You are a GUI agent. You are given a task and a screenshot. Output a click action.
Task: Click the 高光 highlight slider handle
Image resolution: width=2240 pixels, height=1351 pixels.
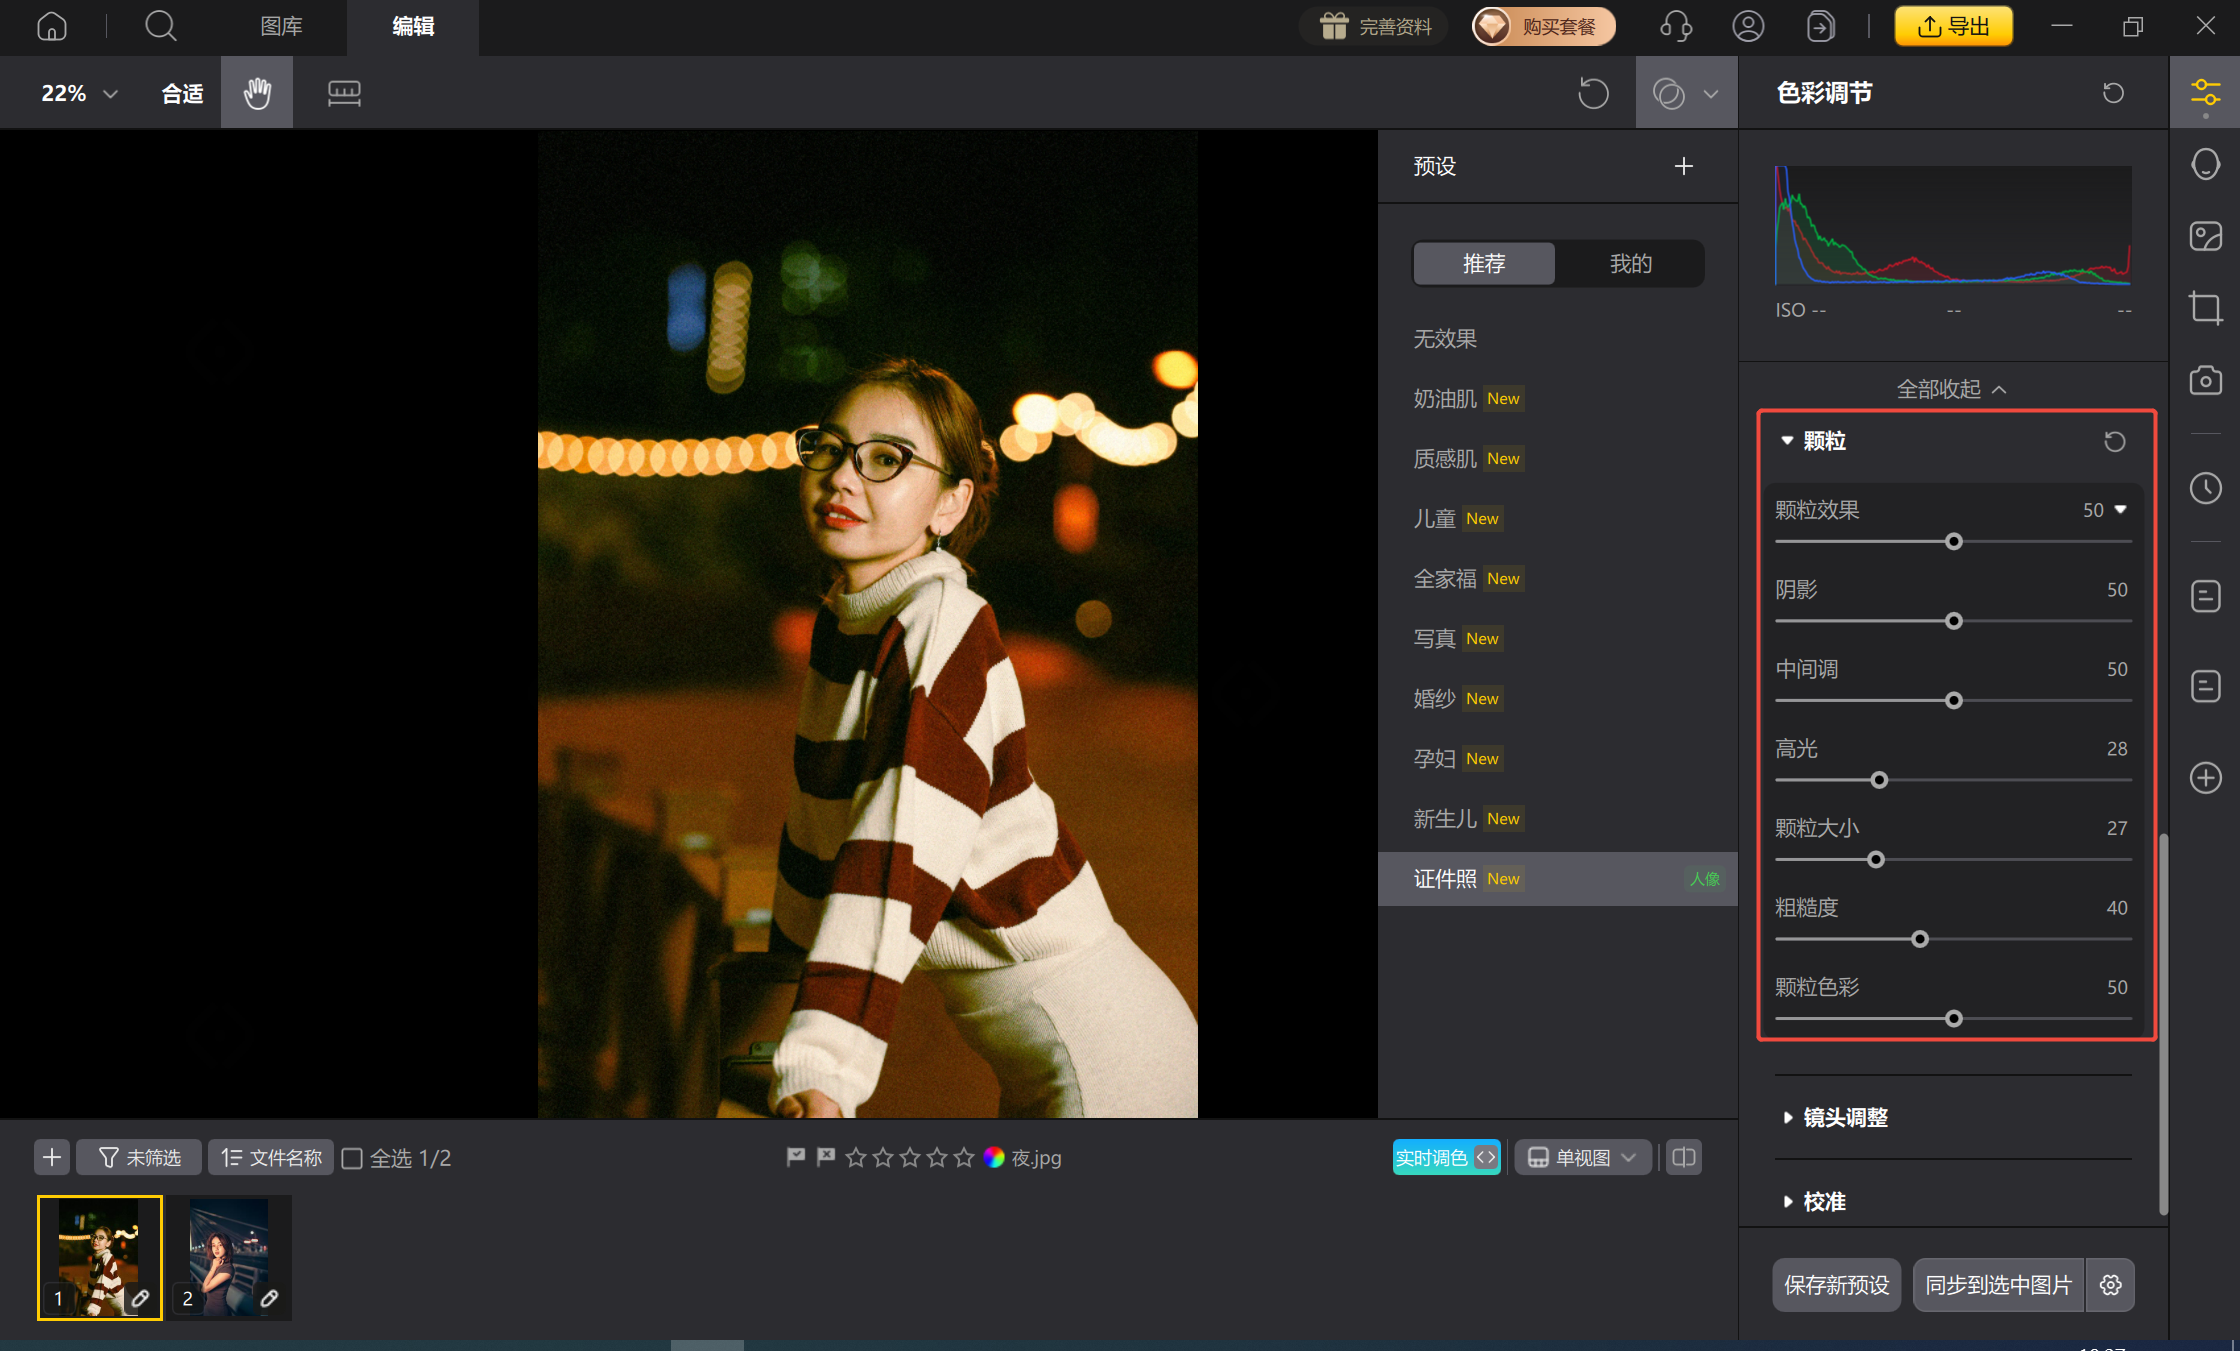1879,780
